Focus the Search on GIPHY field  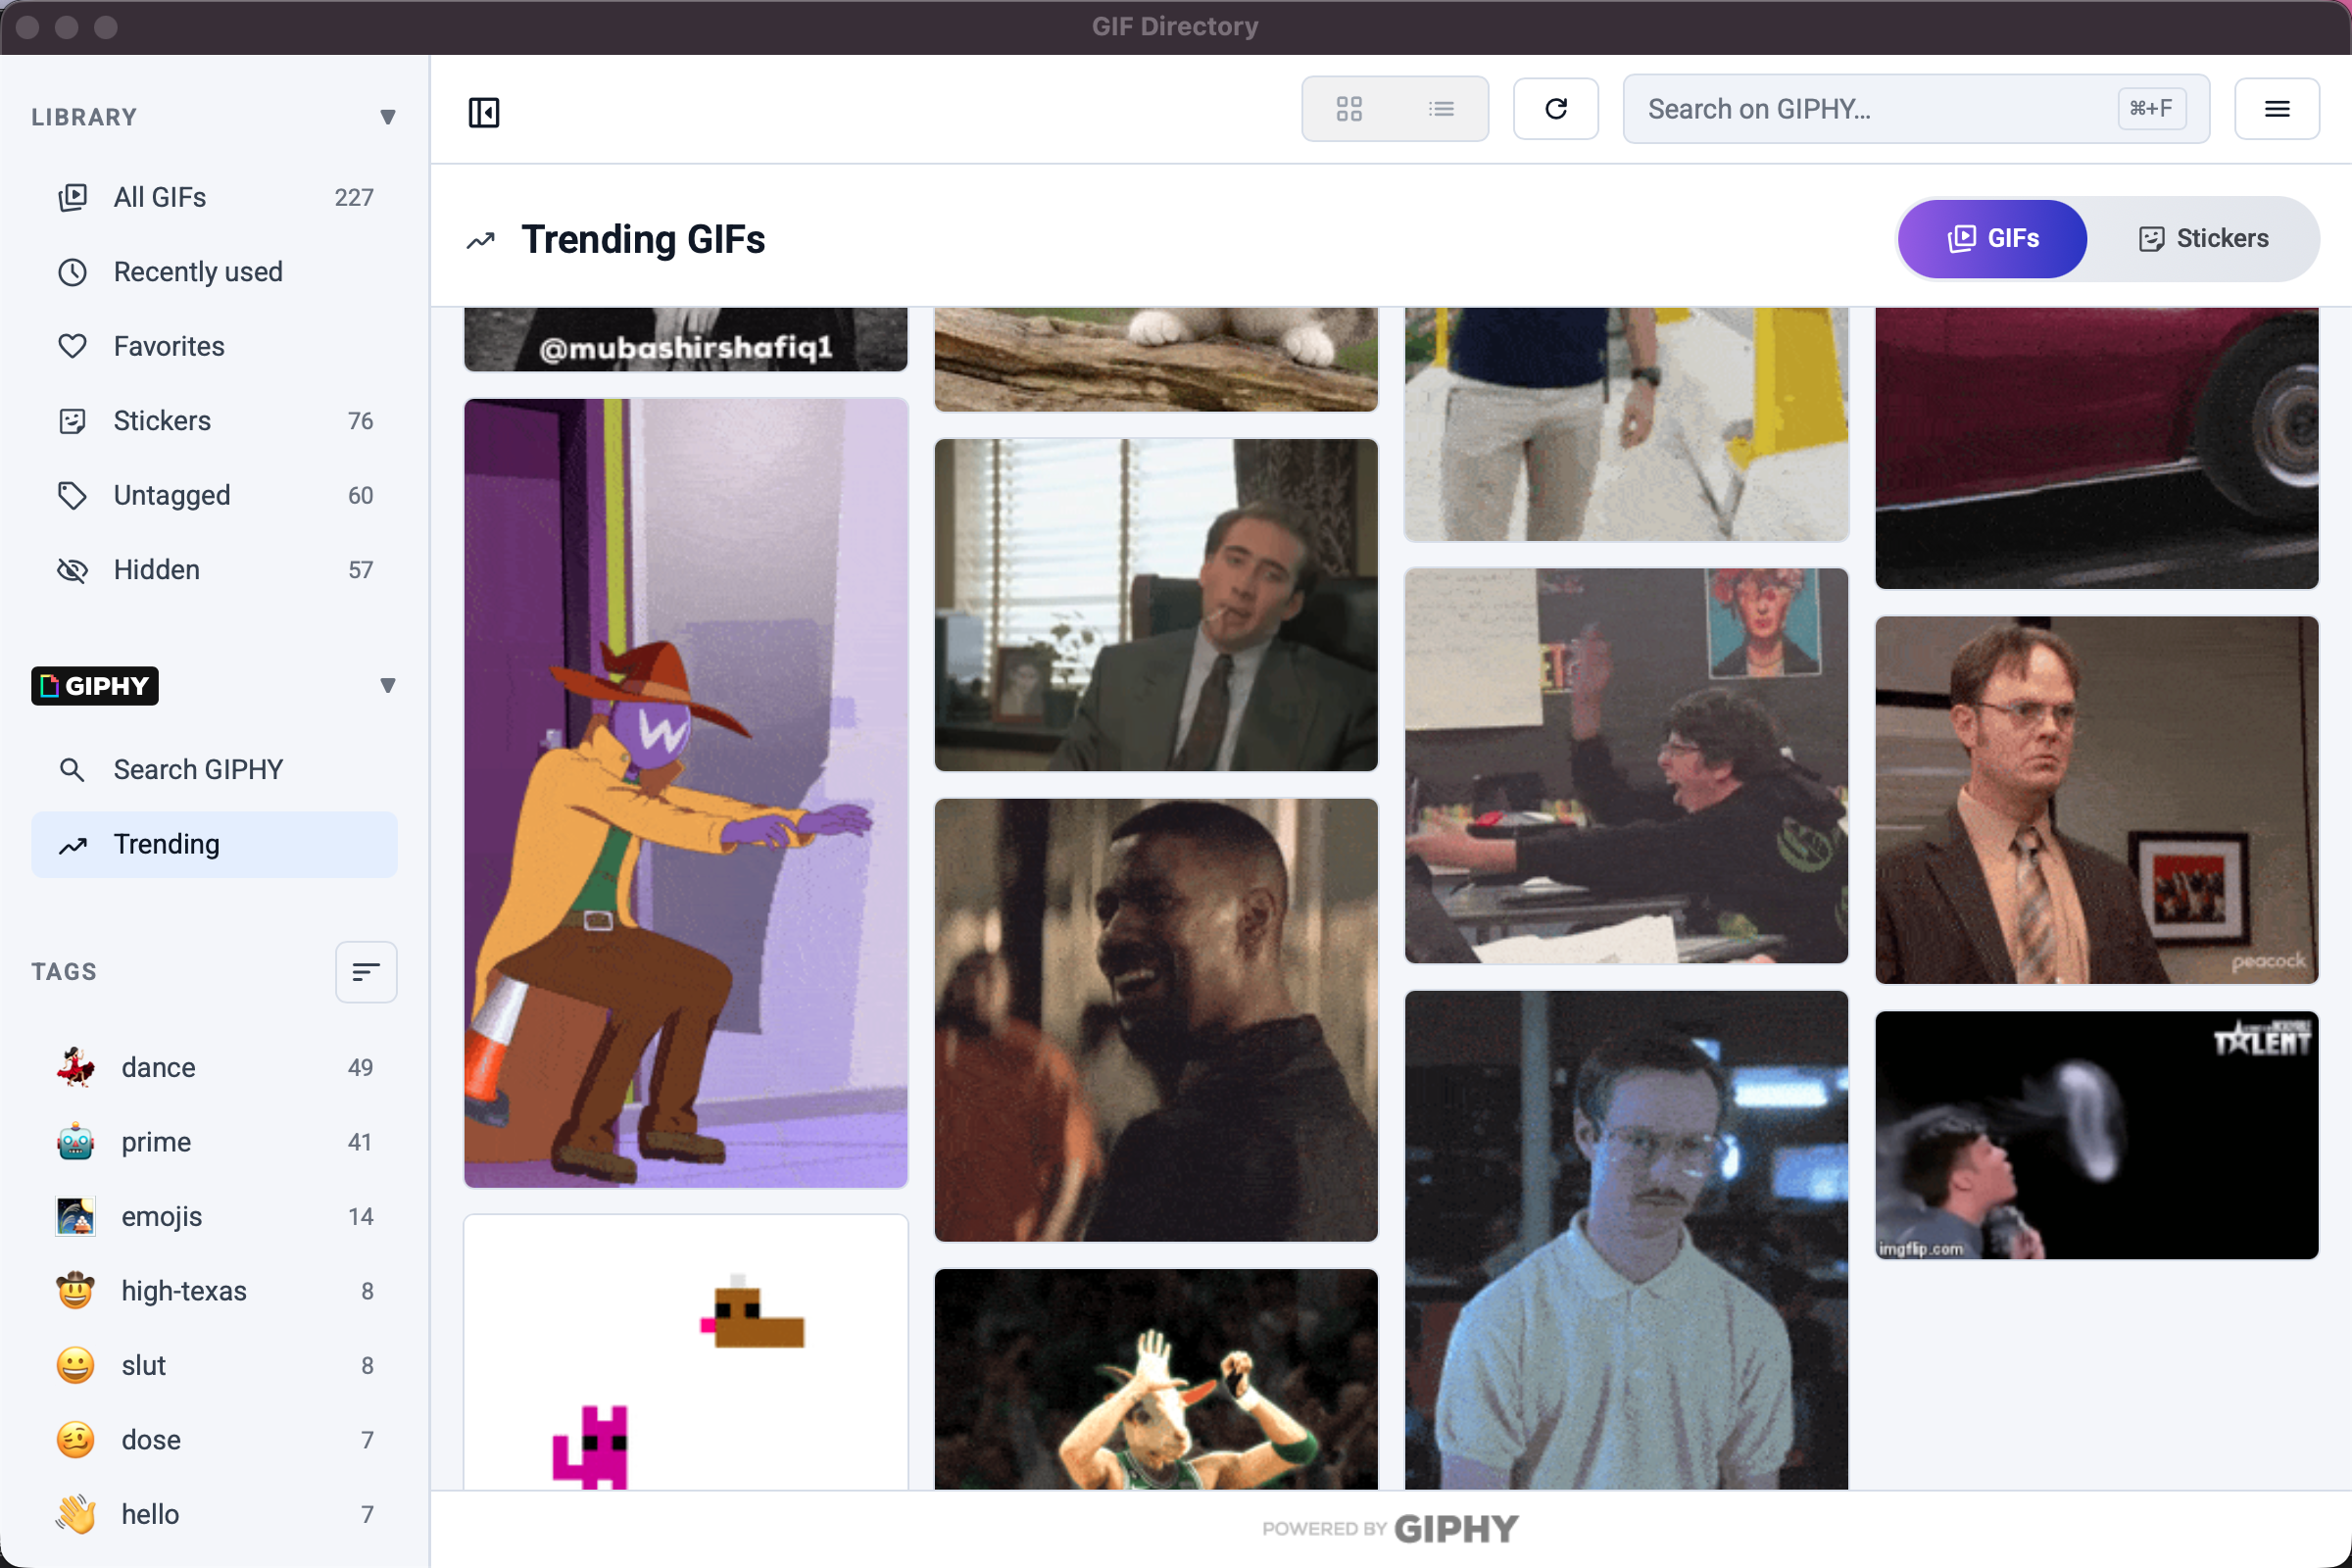(1915, 109)
